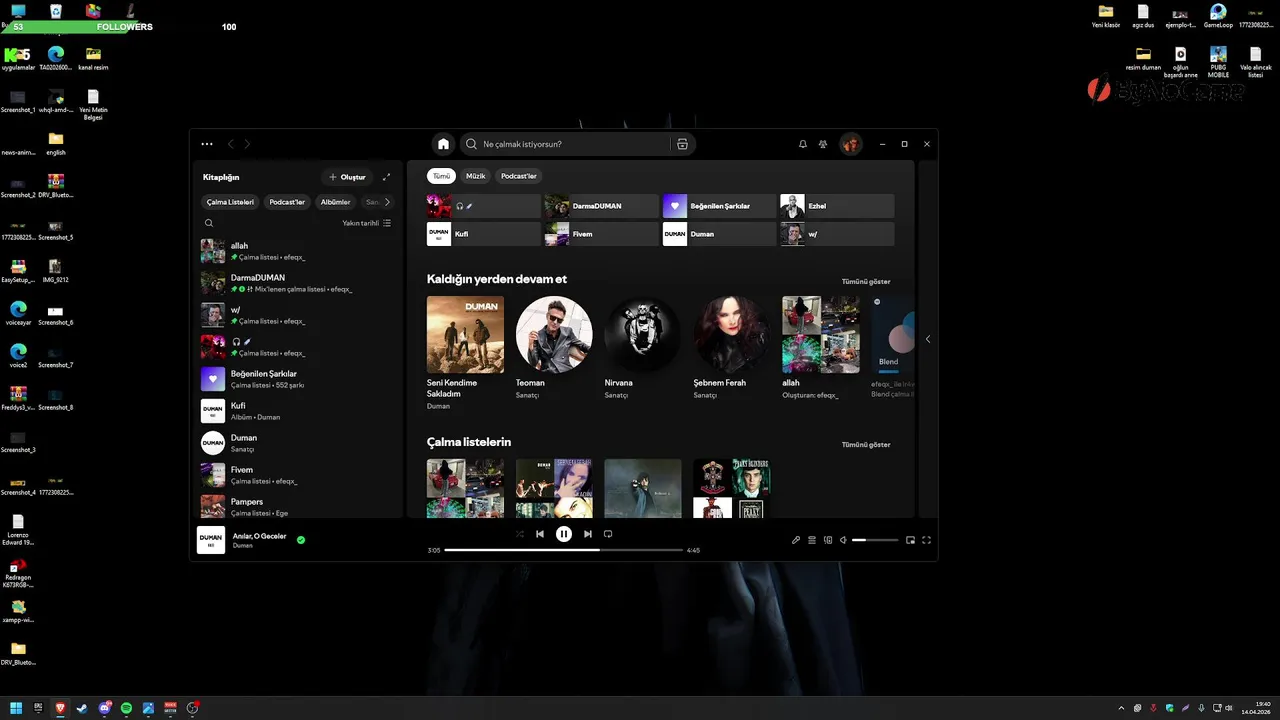Open the mini player icon

point(910,540)
